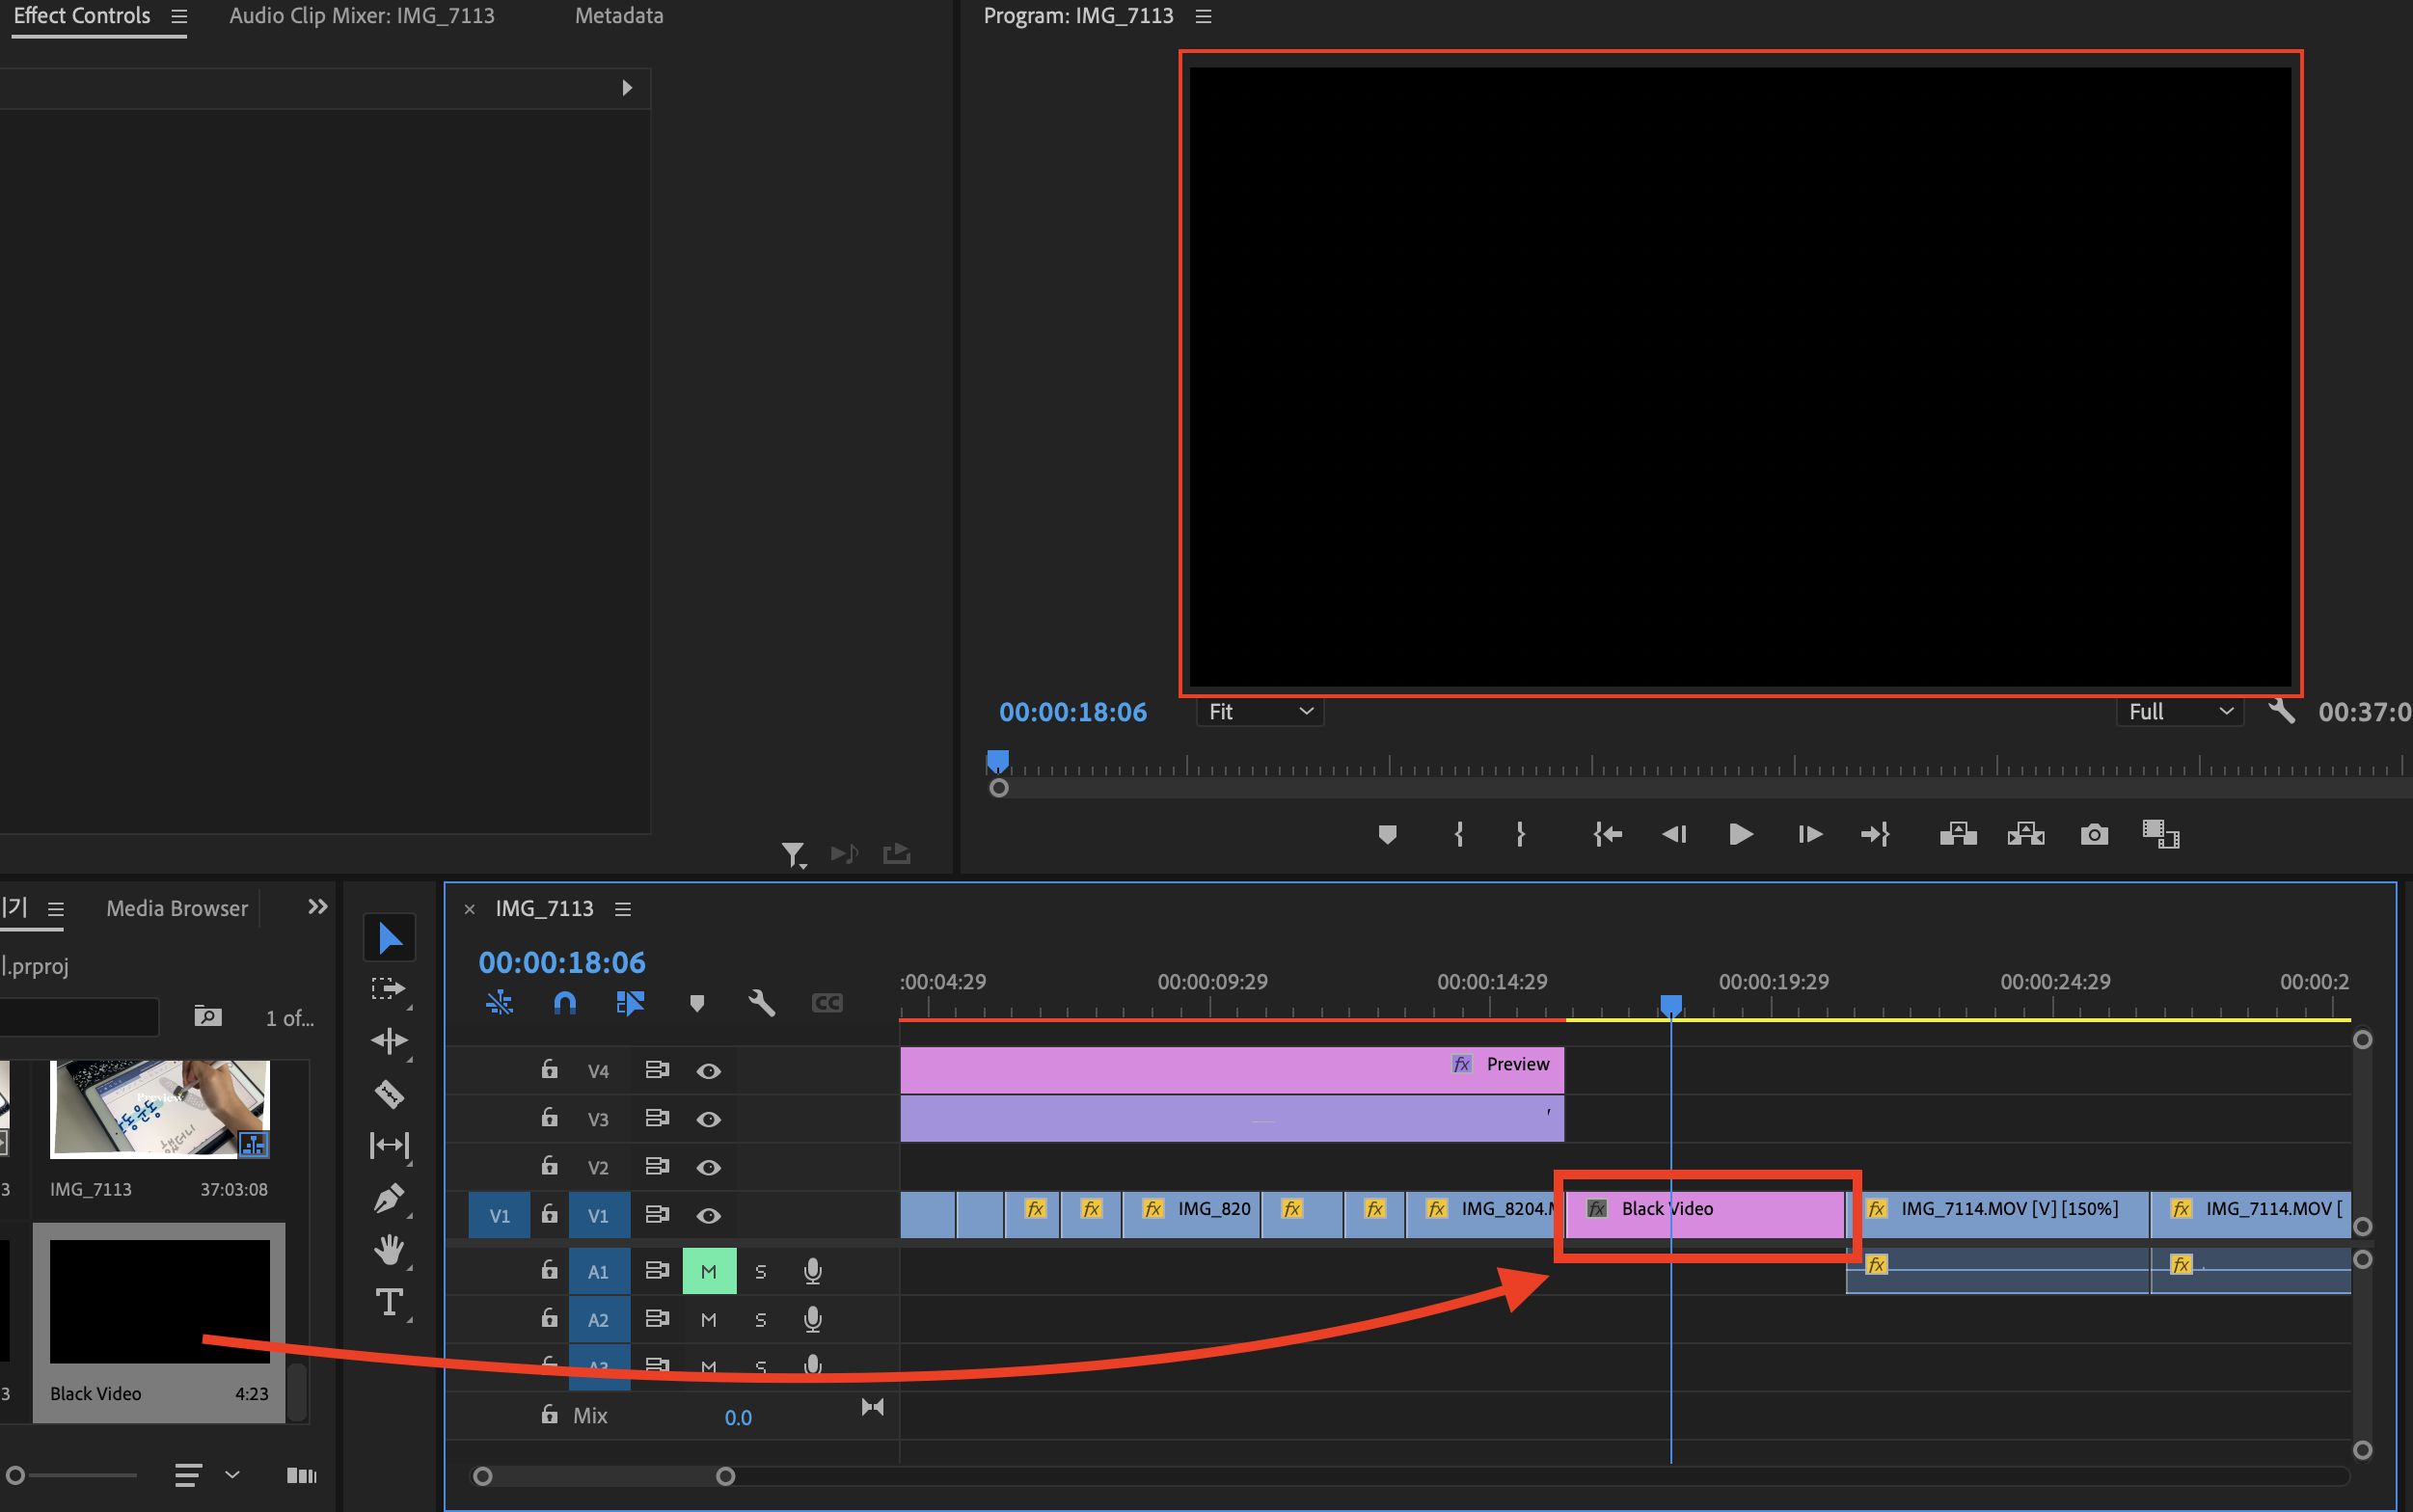Hide track V4 with eye icon
The height and width of the screenshot is (1512, 2413).
(708, 1071)
